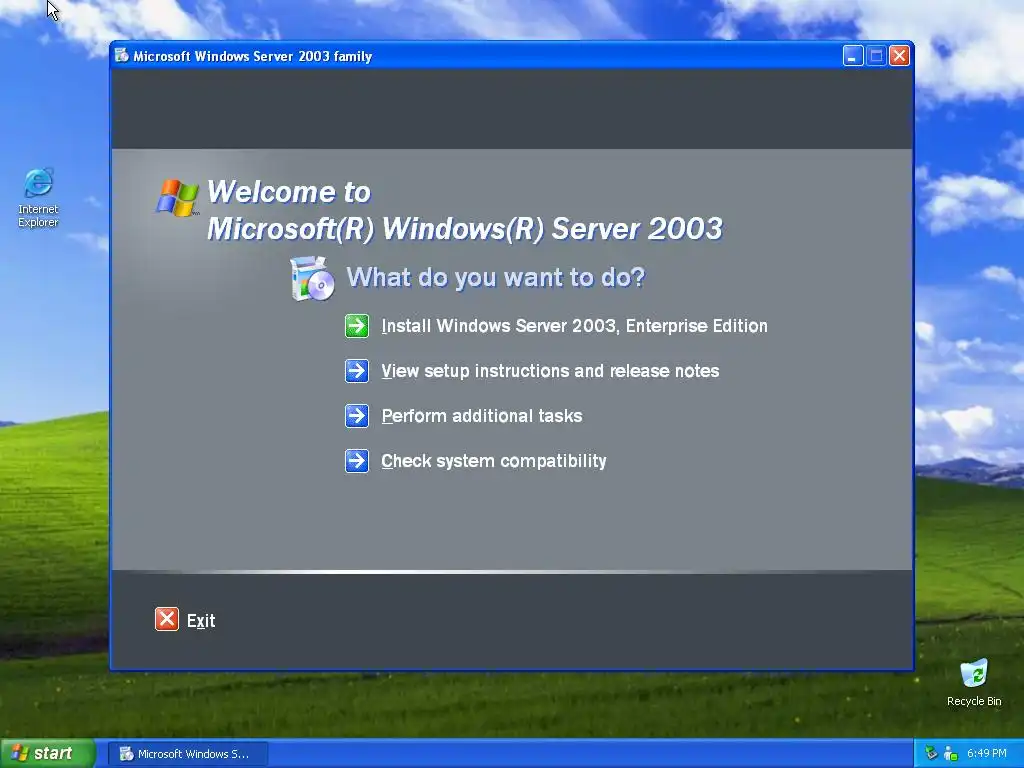Click the red X Exit icon

tap(167, 619)
